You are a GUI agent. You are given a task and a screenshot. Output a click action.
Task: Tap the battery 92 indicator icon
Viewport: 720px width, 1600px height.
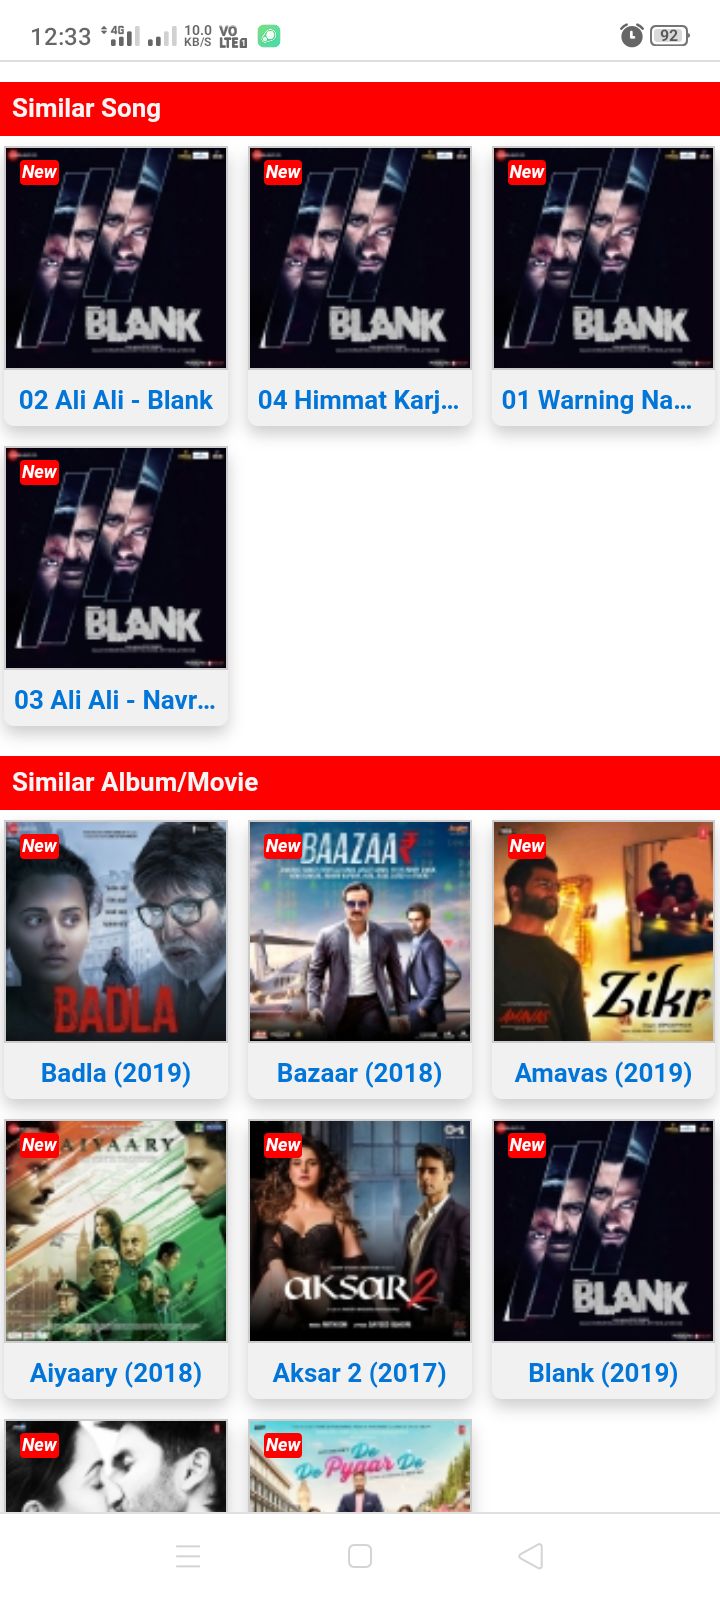(670, 36)
